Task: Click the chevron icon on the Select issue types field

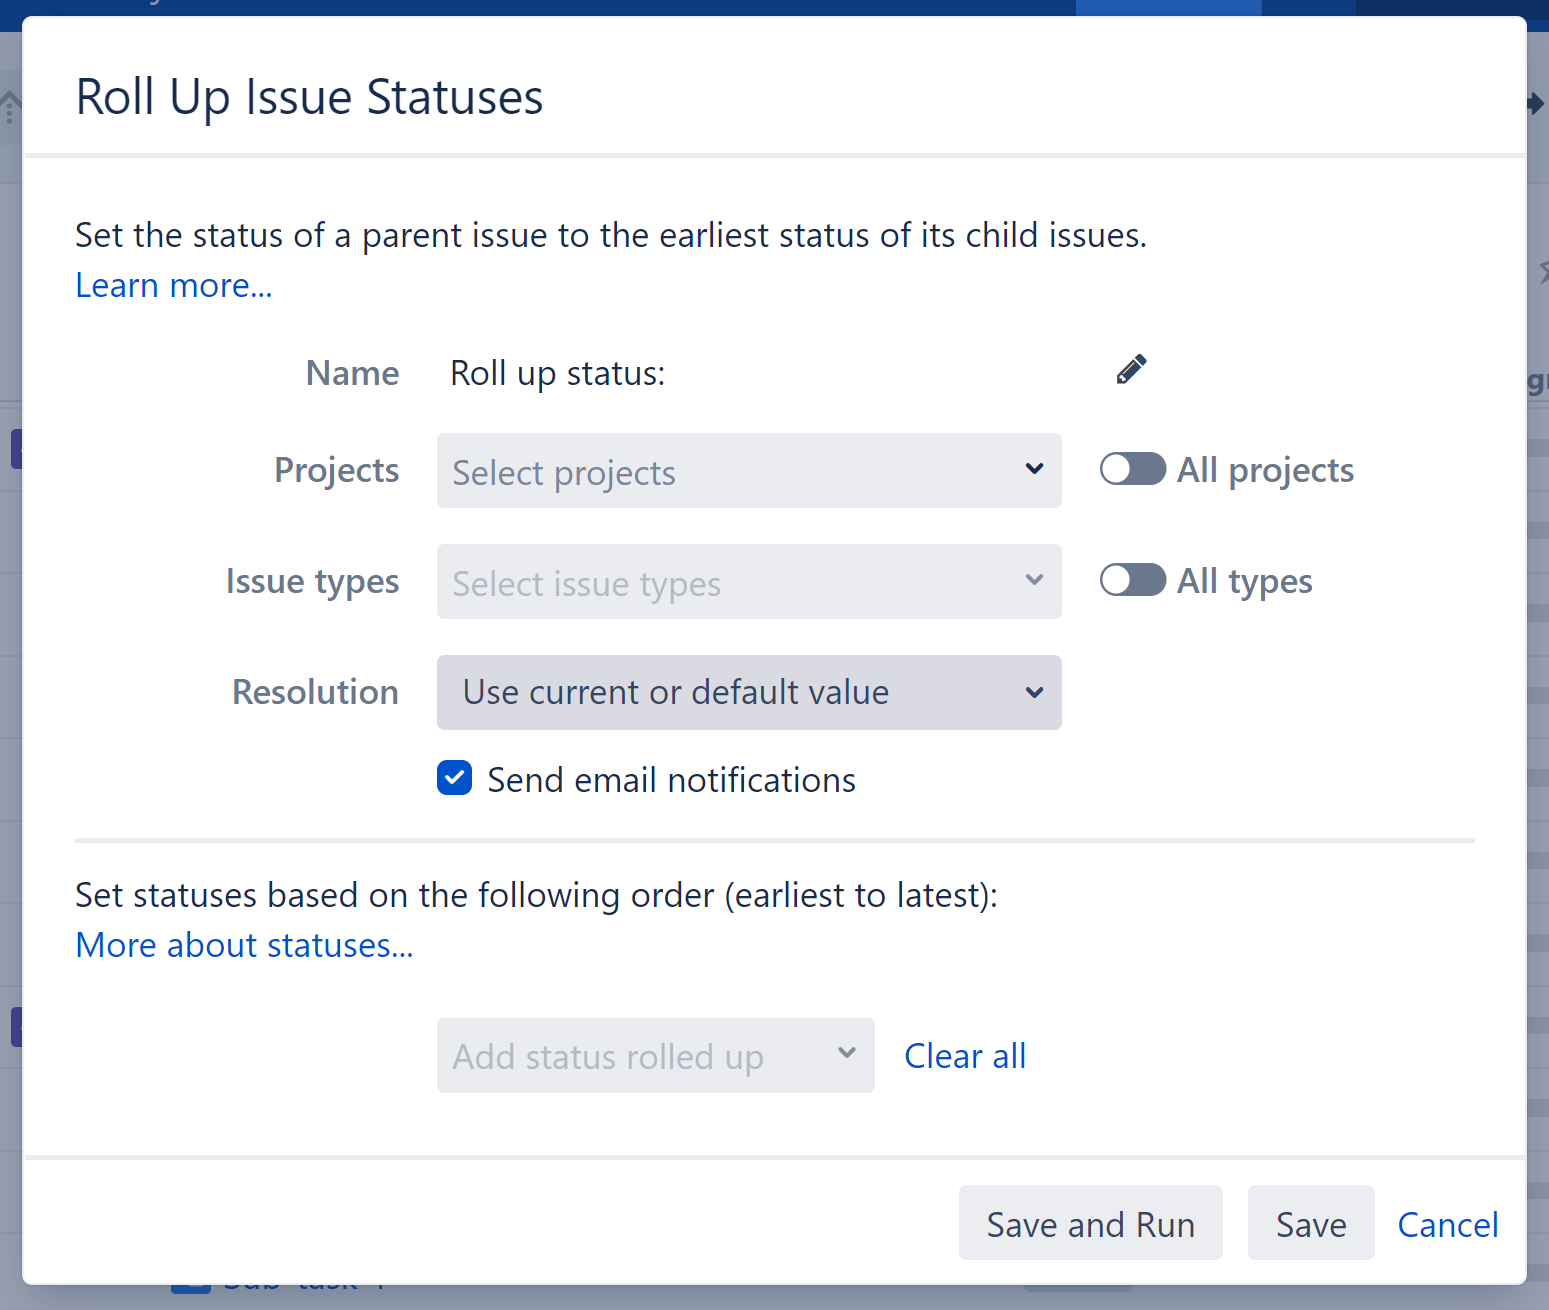Action: [x=1033, y=580]
